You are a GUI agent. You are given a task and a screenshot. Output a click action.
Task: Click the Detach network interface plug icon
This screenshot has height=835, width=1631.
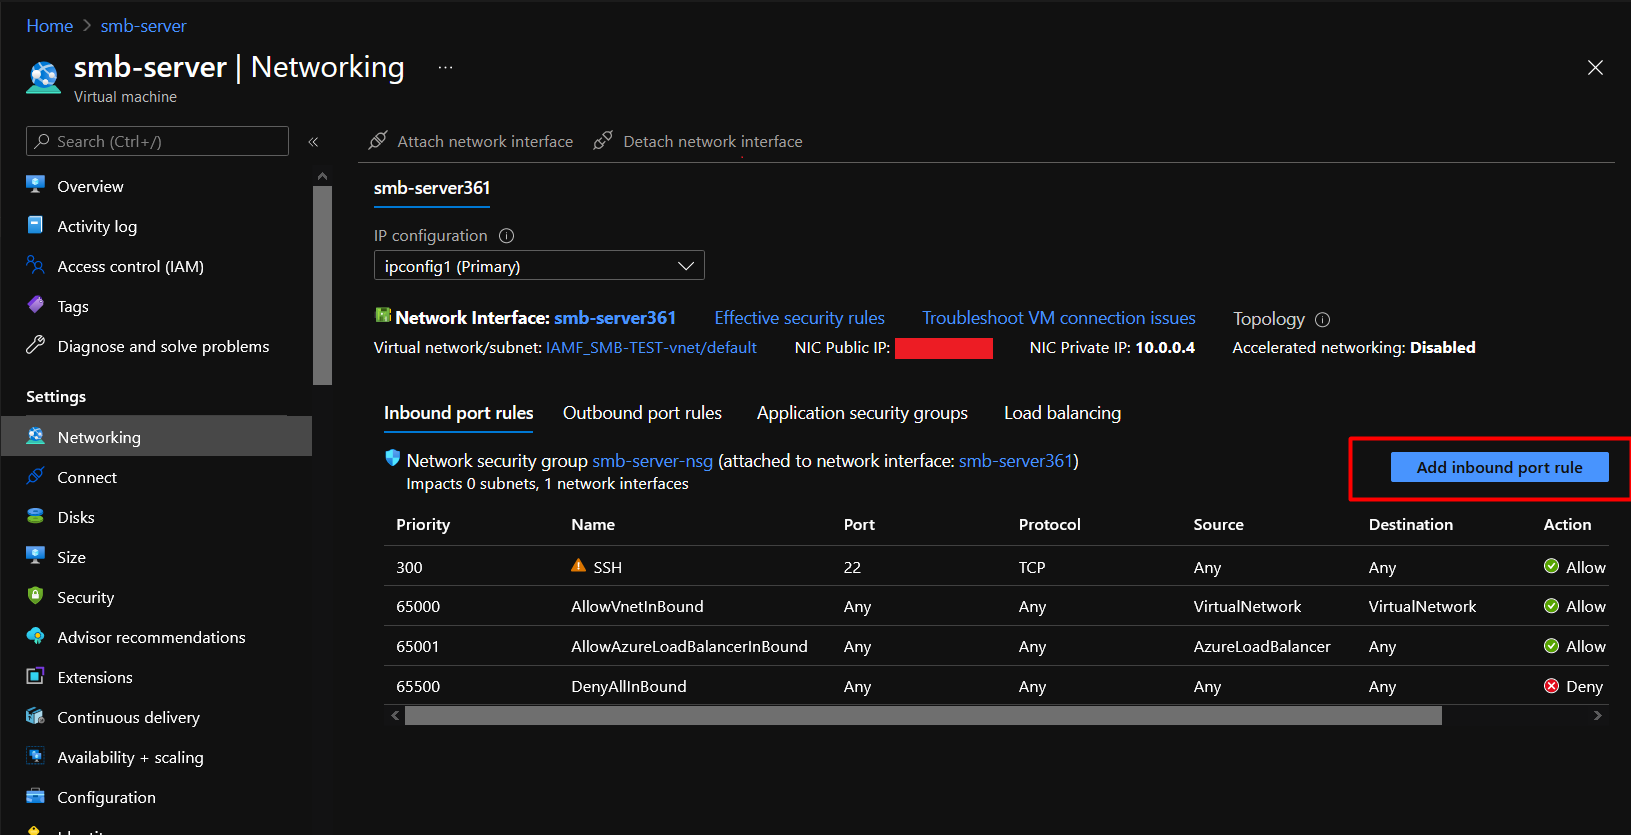(x=603, y=141)
